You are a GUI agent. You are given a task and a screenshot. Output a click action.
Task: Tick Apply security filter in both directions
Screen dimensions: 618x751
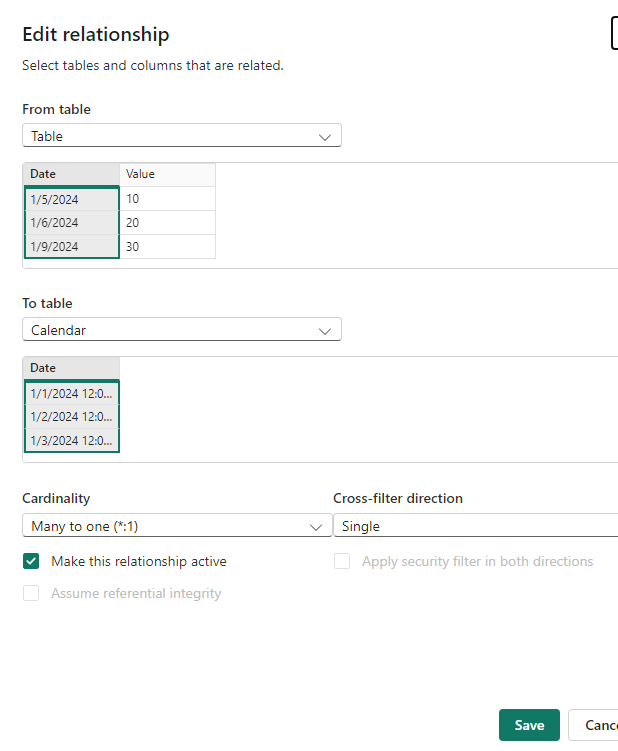(342, 561)
